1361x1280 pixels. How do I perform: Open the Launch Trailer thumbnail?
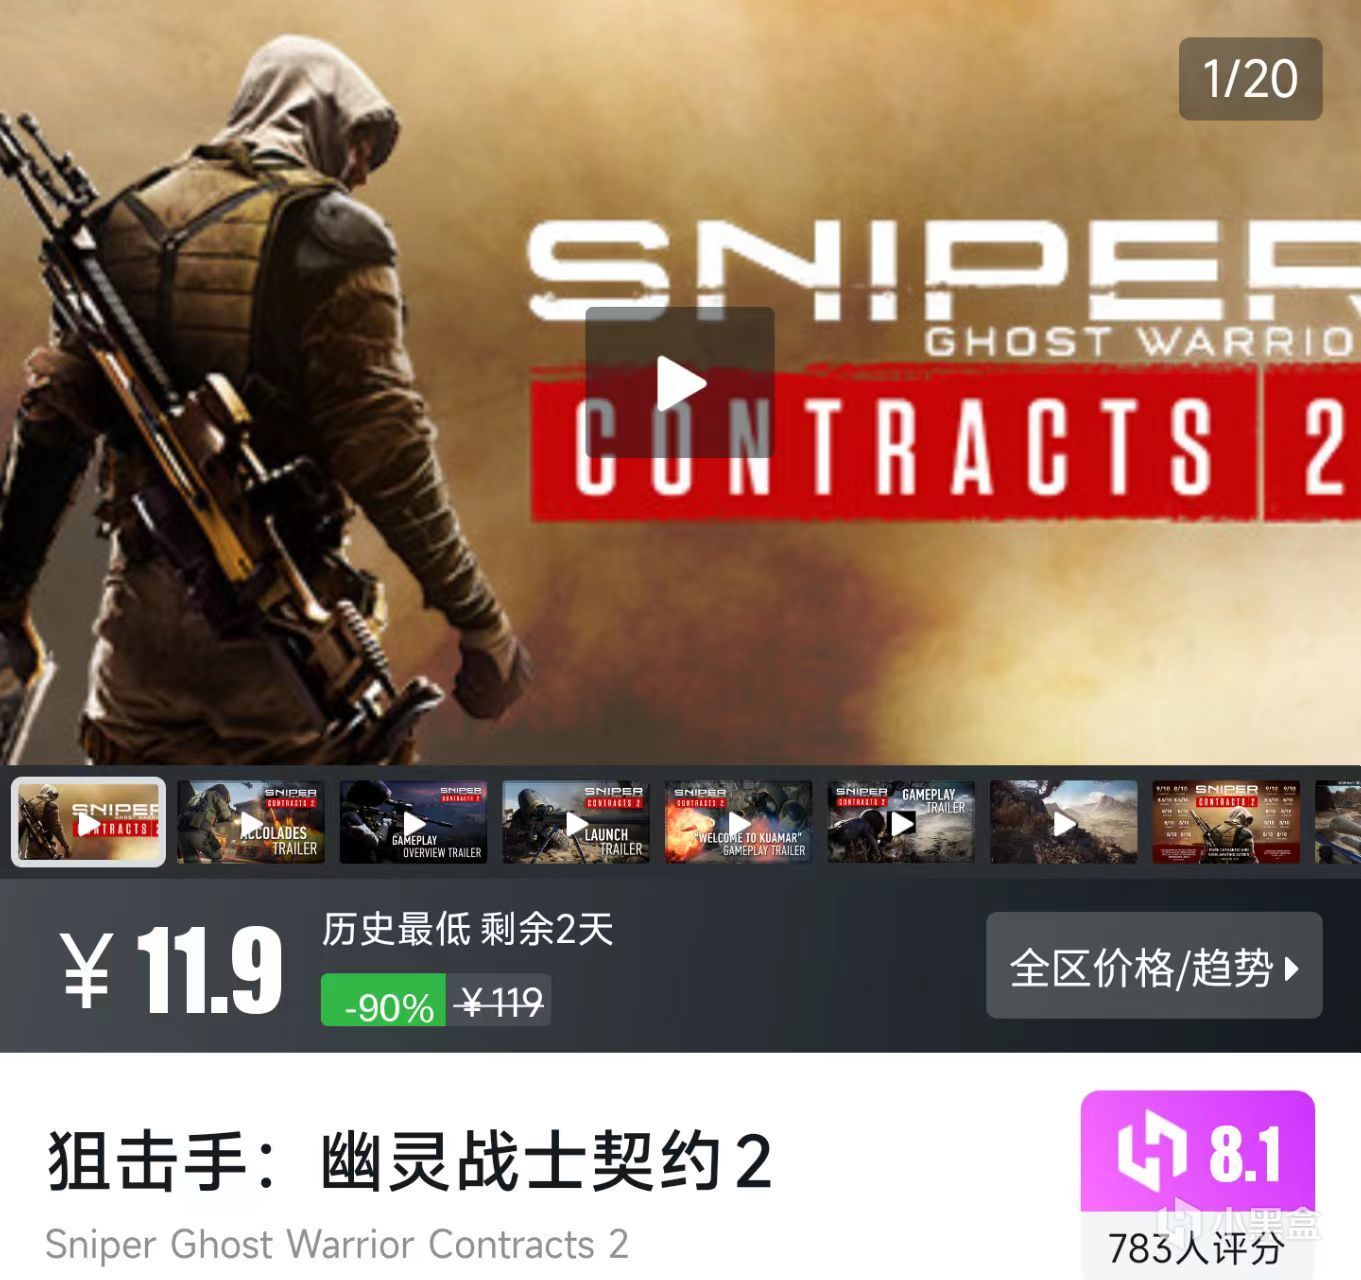point(576,822)
